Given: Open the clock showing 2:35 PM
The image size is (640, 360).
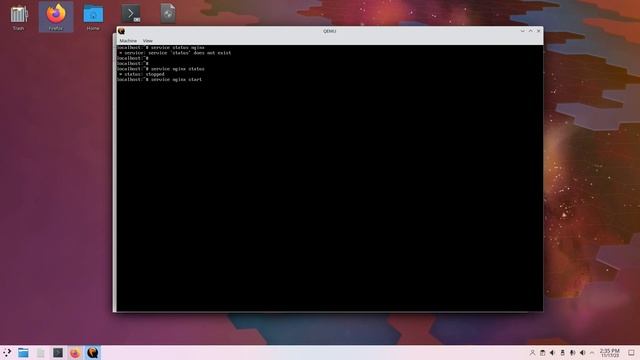Looking at the screenshot, I should (610, 353).
